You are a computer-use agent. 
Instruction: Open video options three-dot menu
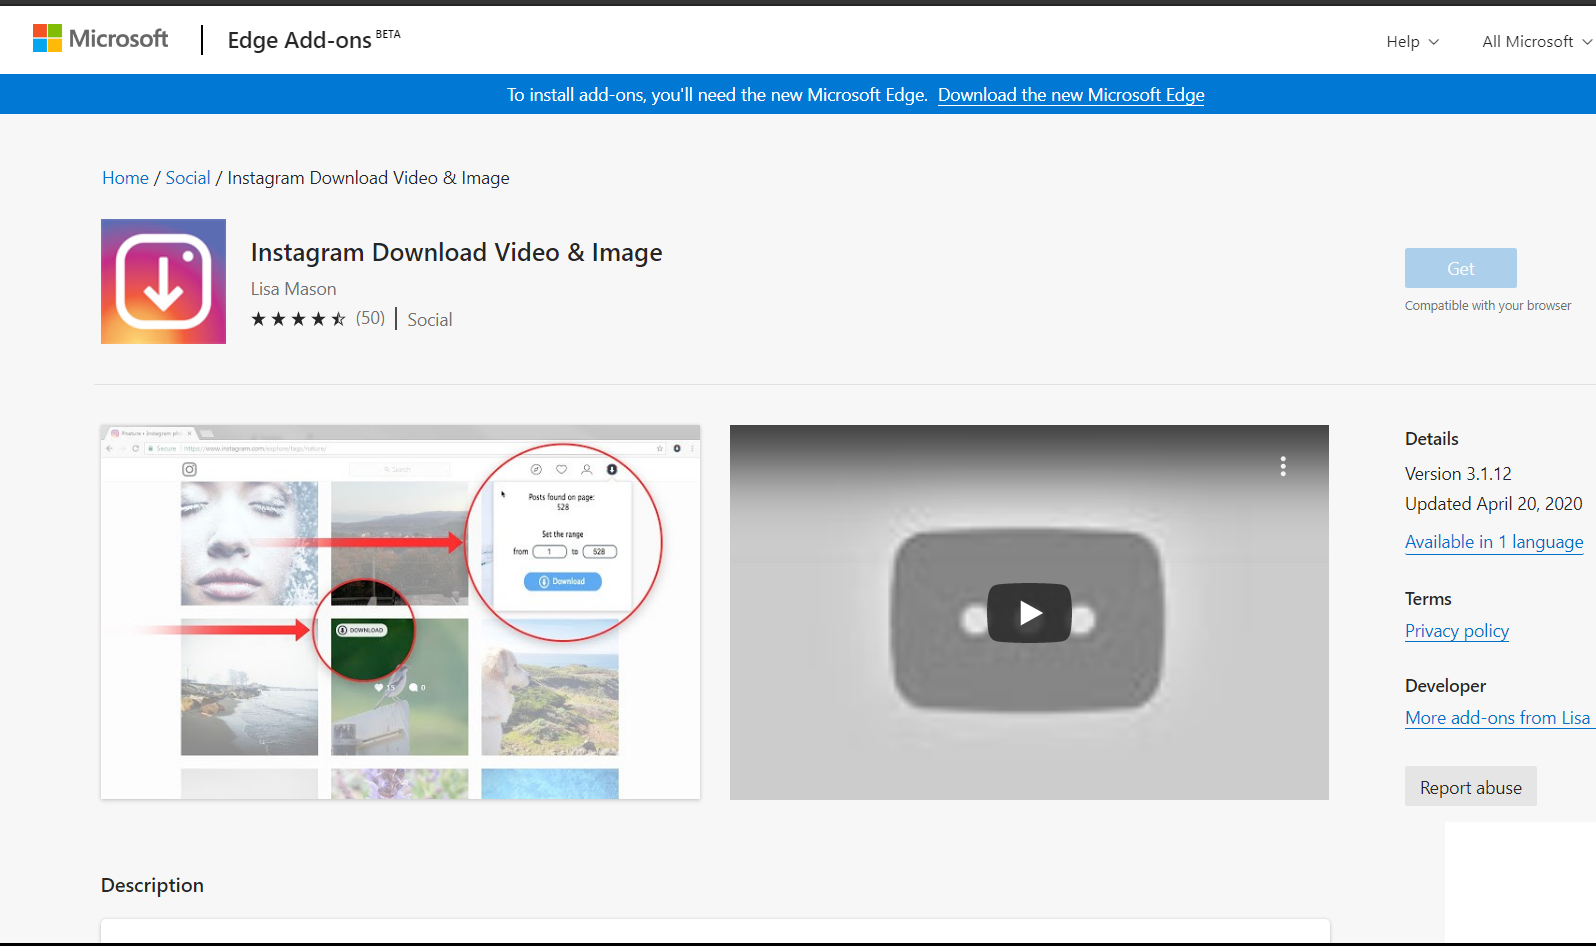1283,466
